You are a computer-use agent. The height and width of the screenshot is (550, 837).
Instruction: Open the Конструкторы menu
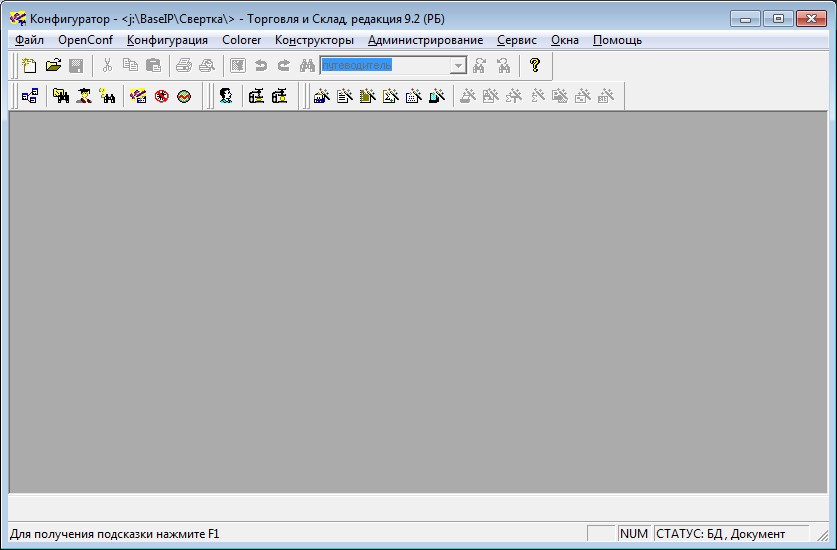(314, 40)
